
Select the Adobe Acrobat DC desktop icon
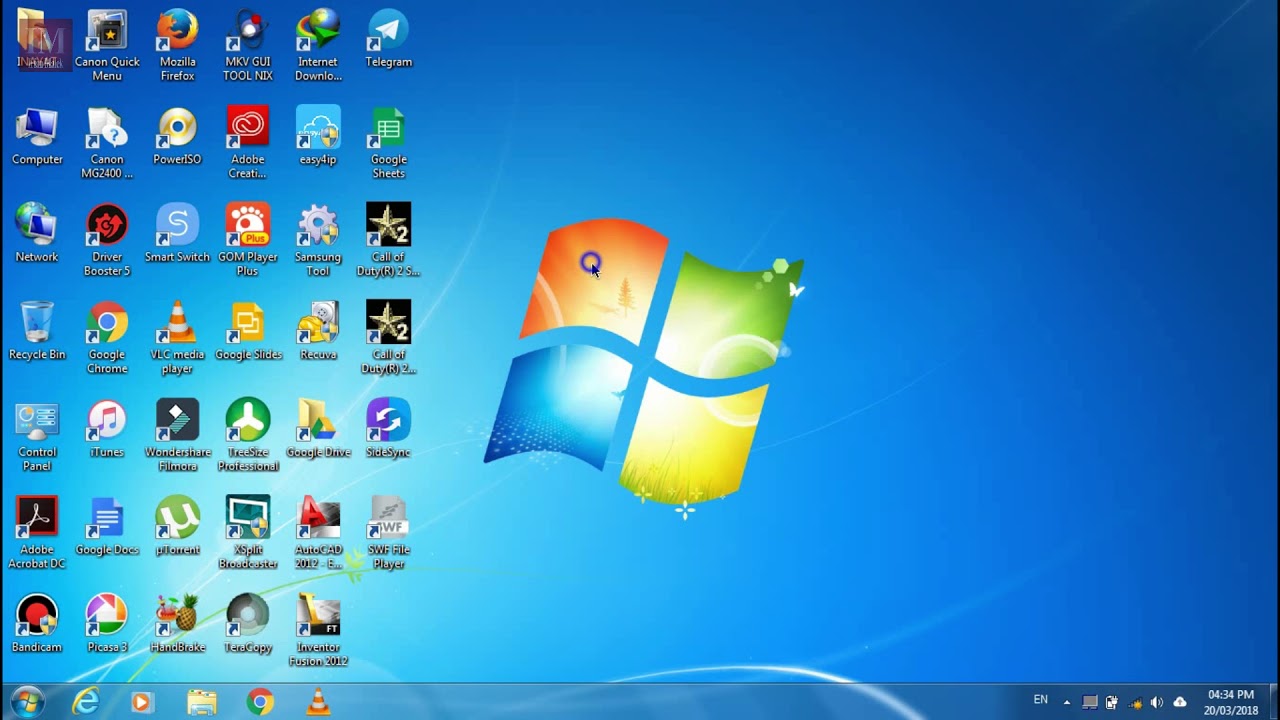[37, 533]
